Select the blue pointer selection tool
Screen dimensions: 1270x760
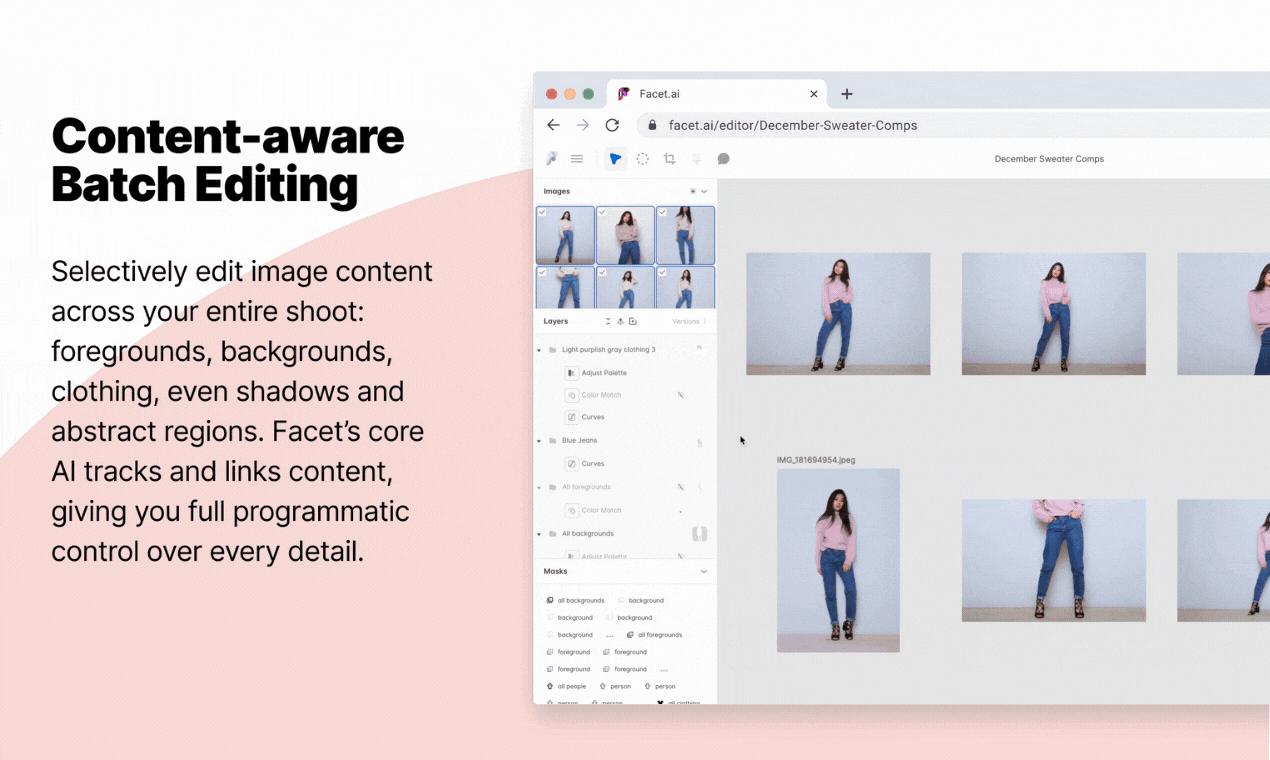[x=615, y=159]
